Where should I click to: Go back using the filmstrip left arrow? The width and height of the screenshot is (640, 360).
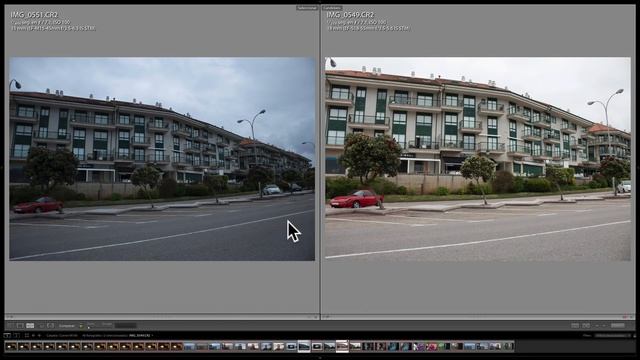click(x=33, y=336)
